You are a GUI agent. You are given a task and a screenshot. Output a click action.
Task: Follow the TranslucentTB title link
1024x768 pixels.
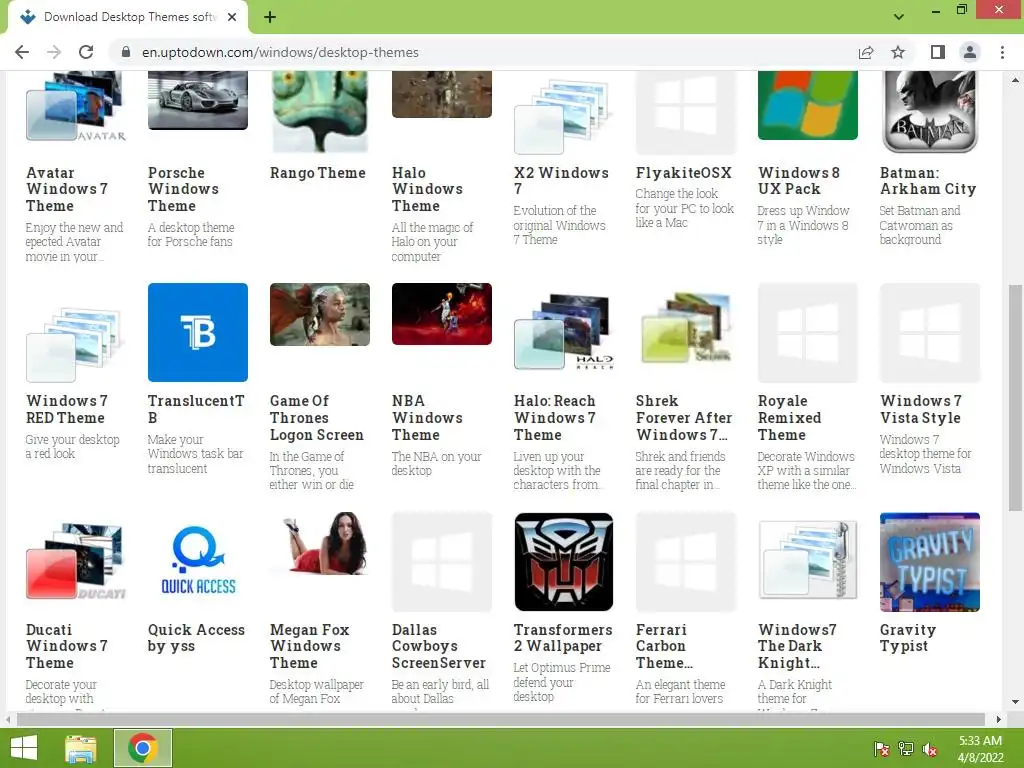tap(196, 409)
